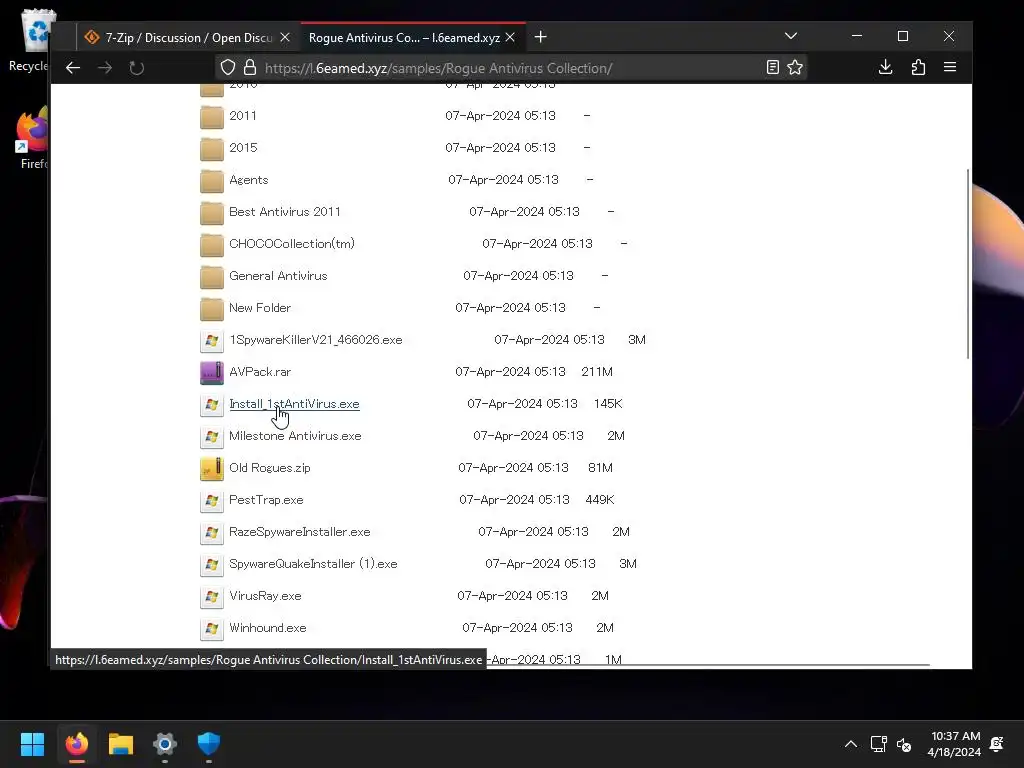1024x768 pixels.
Task: Open the Firefox application menu
Action: 950,67
